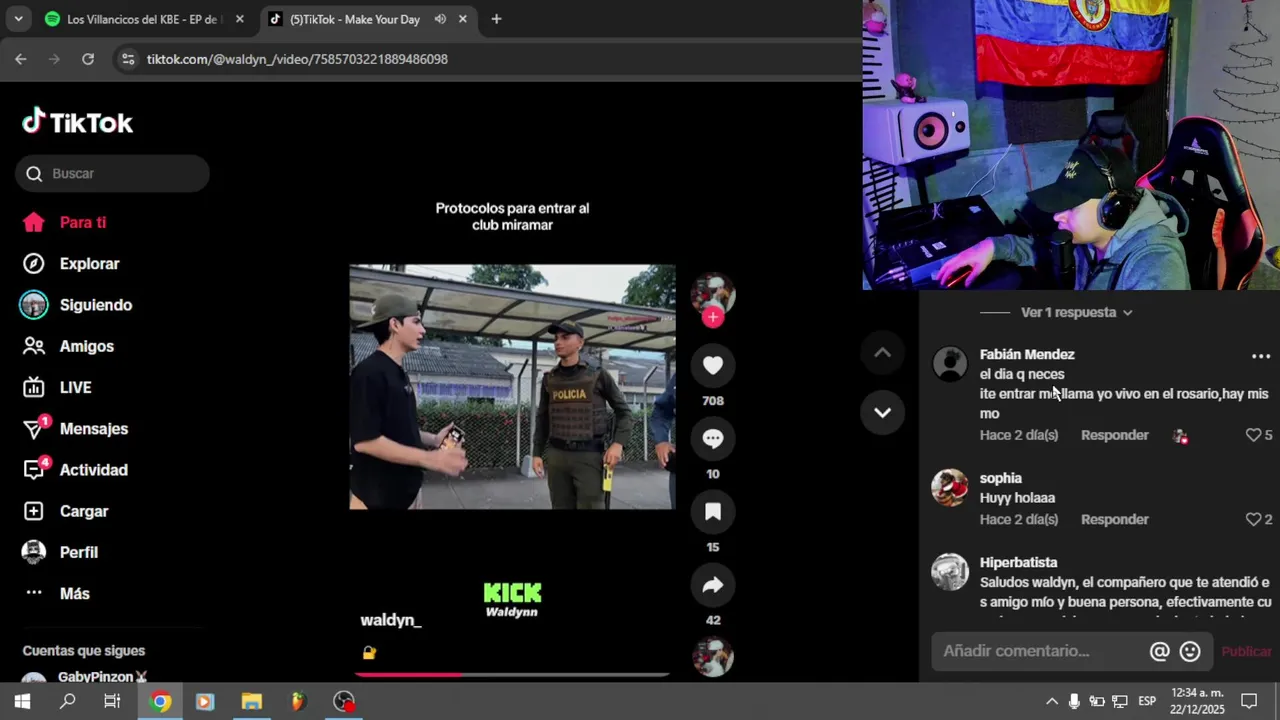Open options on Fabián Mendez comment
This screenshot has width=1280, height=720.
point(1261,356)
